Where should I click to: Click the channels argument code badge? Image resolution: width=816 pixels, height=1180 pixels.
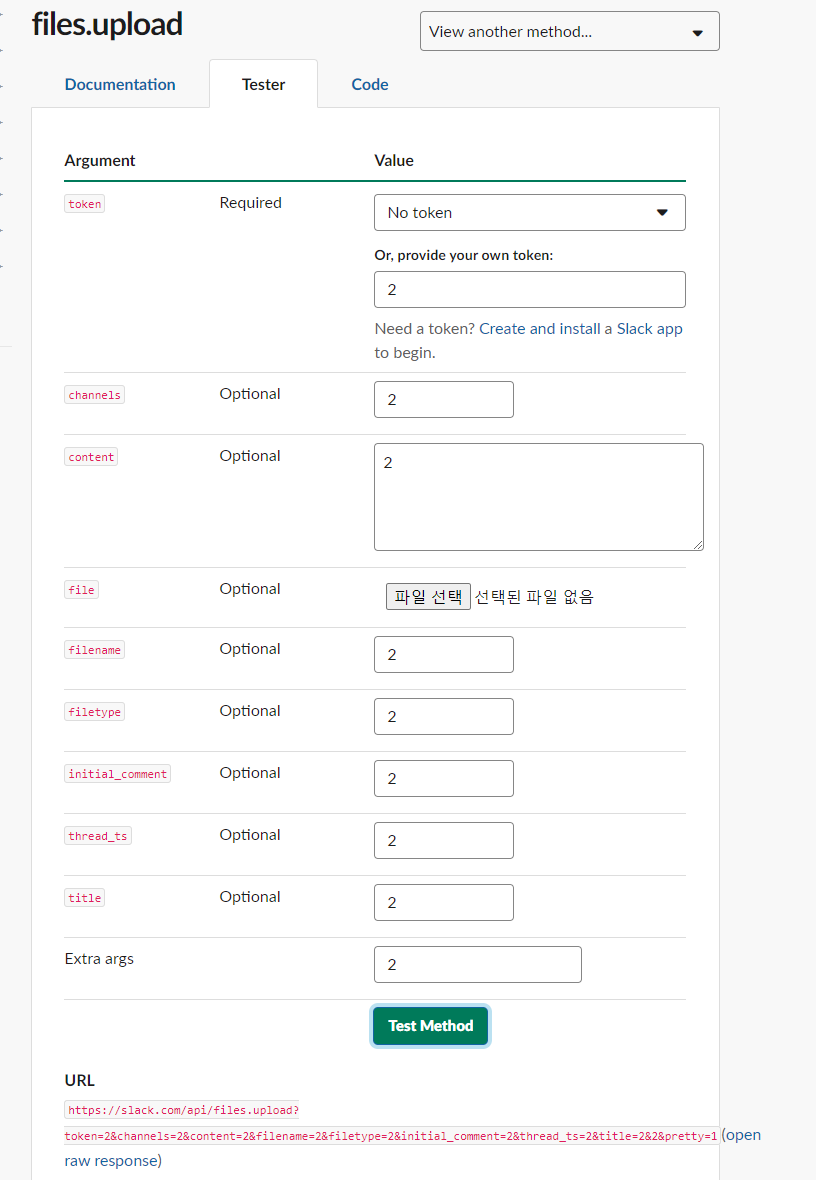pos(94,394)
